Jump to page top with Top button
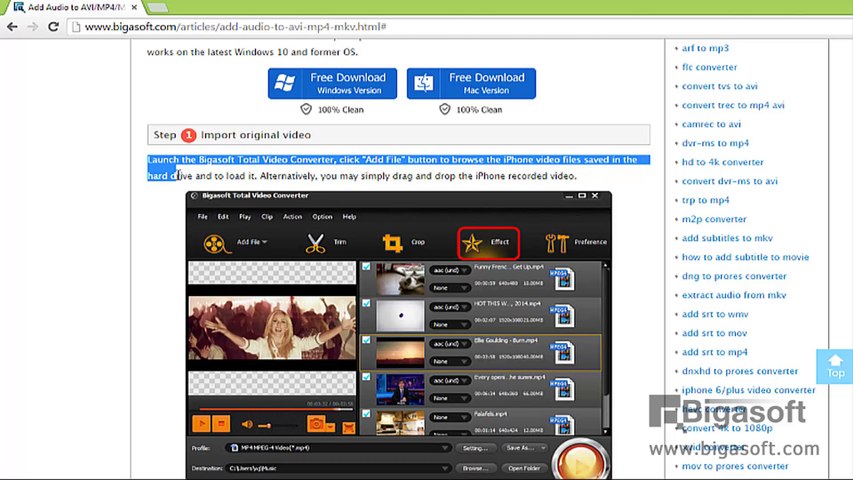This screenshot has width=853, height=480. [835, 366]
